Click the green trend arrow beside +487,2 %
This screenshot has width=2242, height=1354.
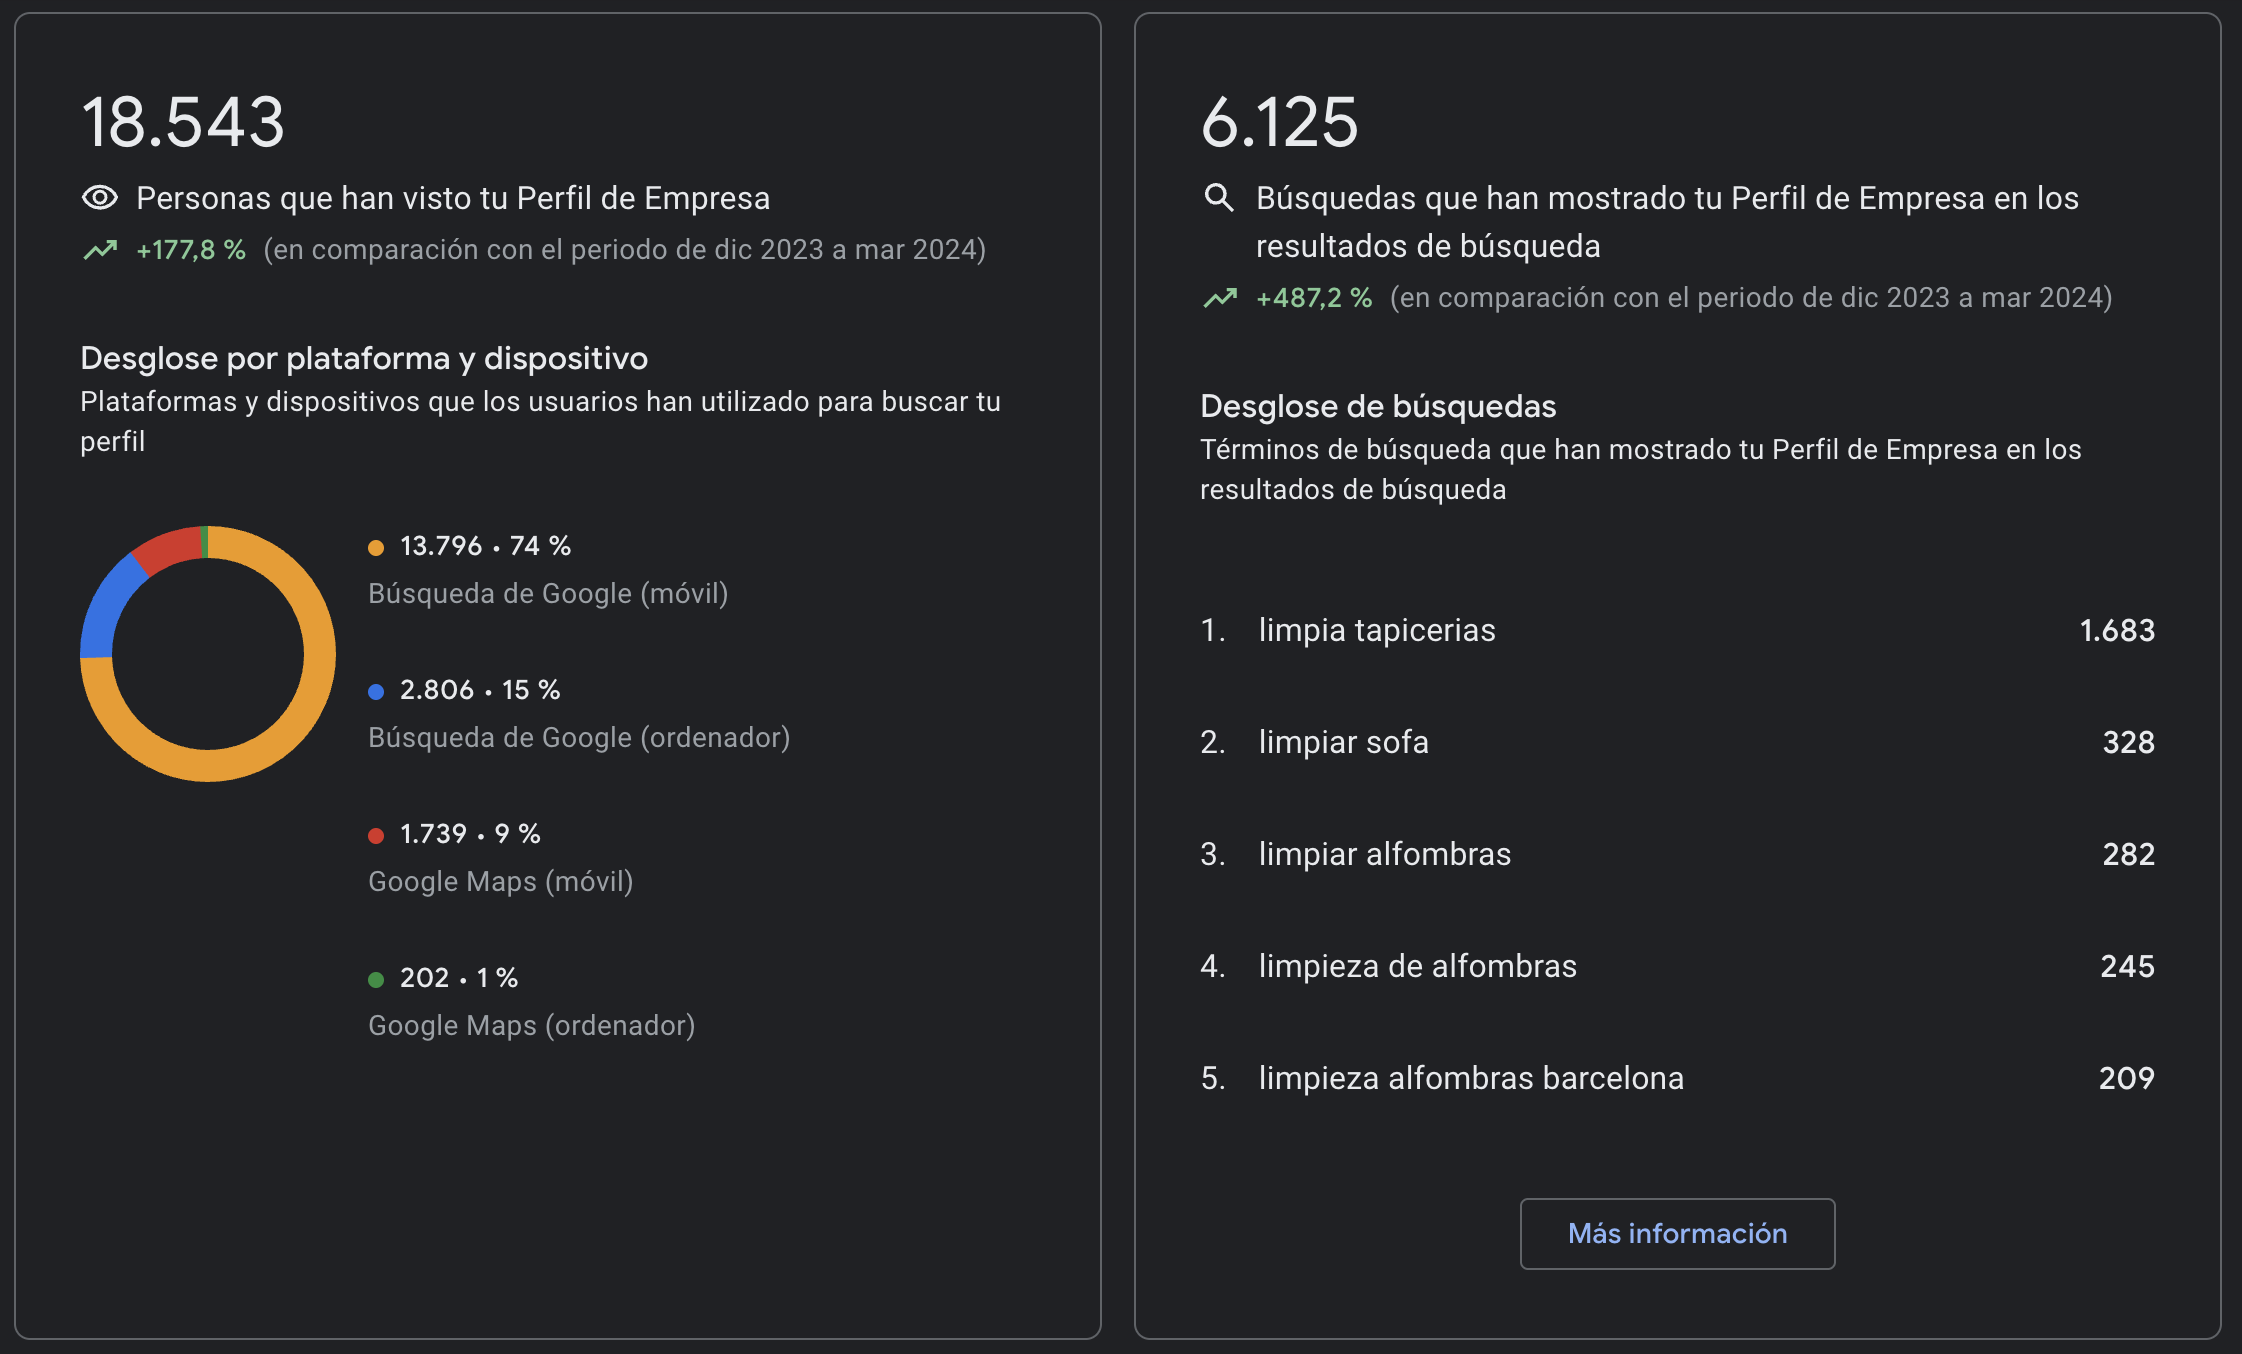pyautogui.click(x=1220, y=298)
